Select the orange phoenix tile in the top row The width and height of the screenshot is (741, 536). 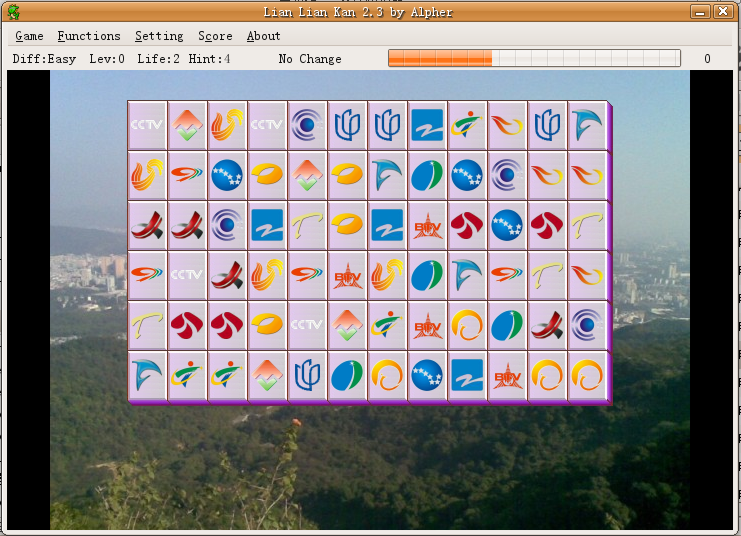pos(227,125)
